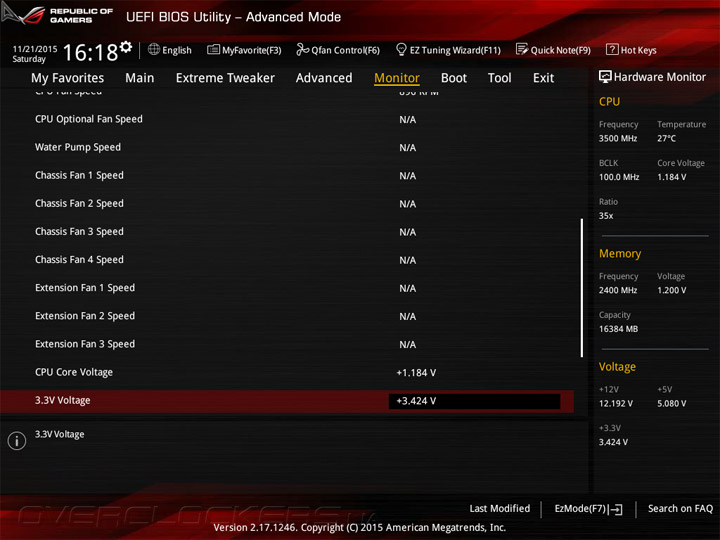This screenshot has width=720, height=540.
Task: Switch to the Tool tab
Action: tap(499, 78)
